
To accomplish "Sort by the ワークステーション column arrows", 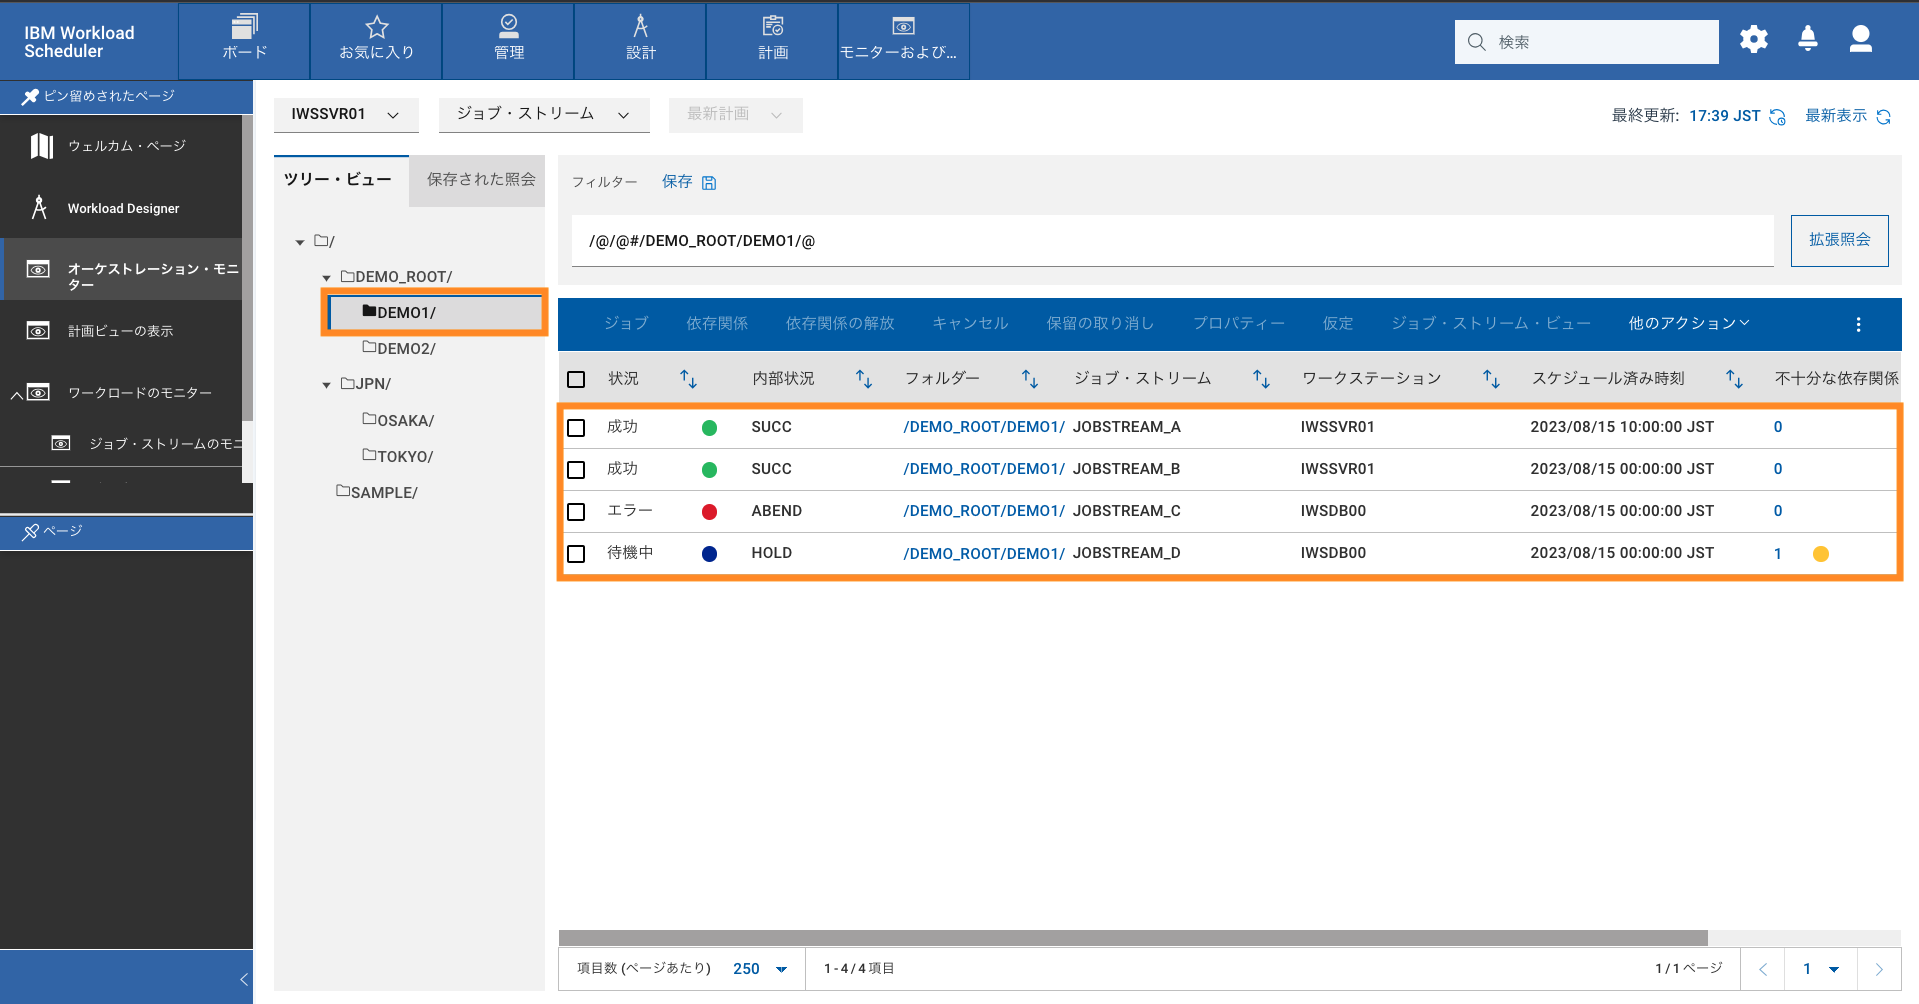I will pyautogui.click(x=1492, y=379).
